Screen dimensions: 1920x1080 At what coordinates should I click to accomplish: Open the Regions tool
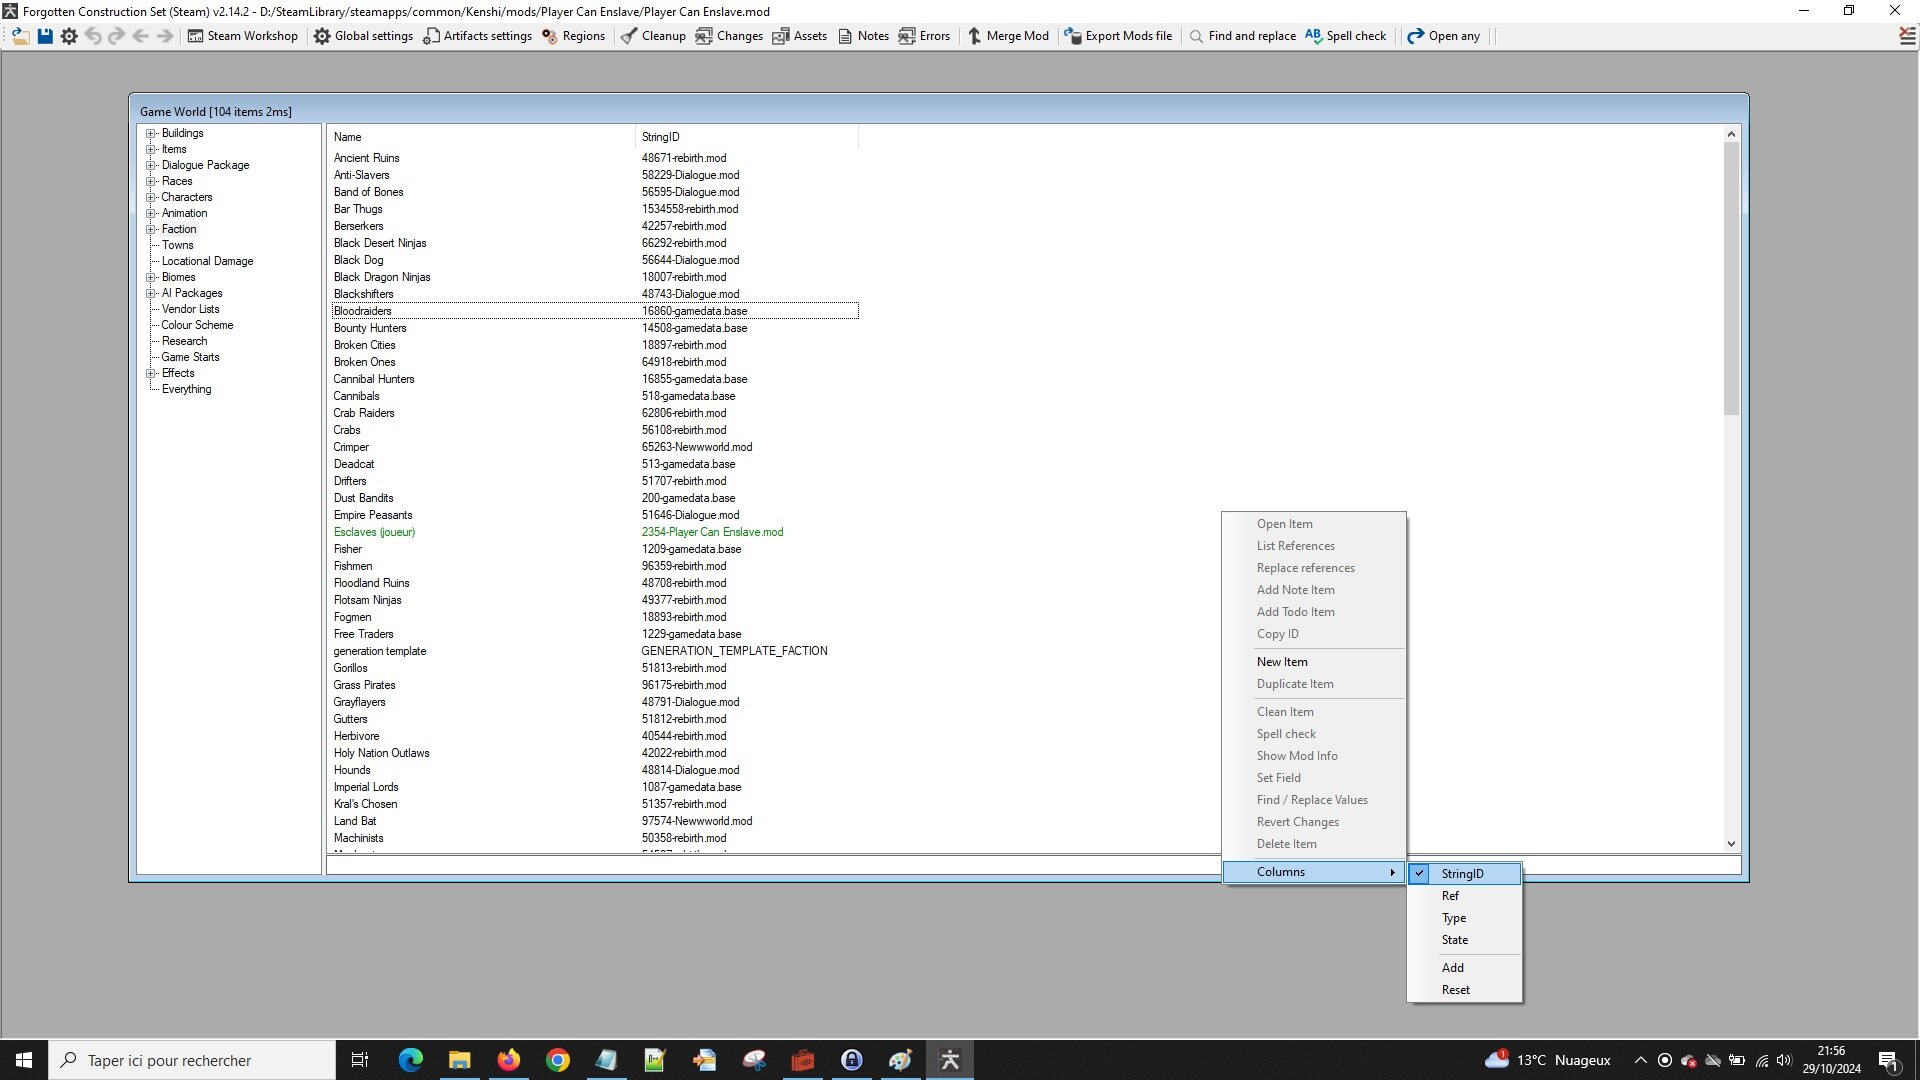[574, 36]
